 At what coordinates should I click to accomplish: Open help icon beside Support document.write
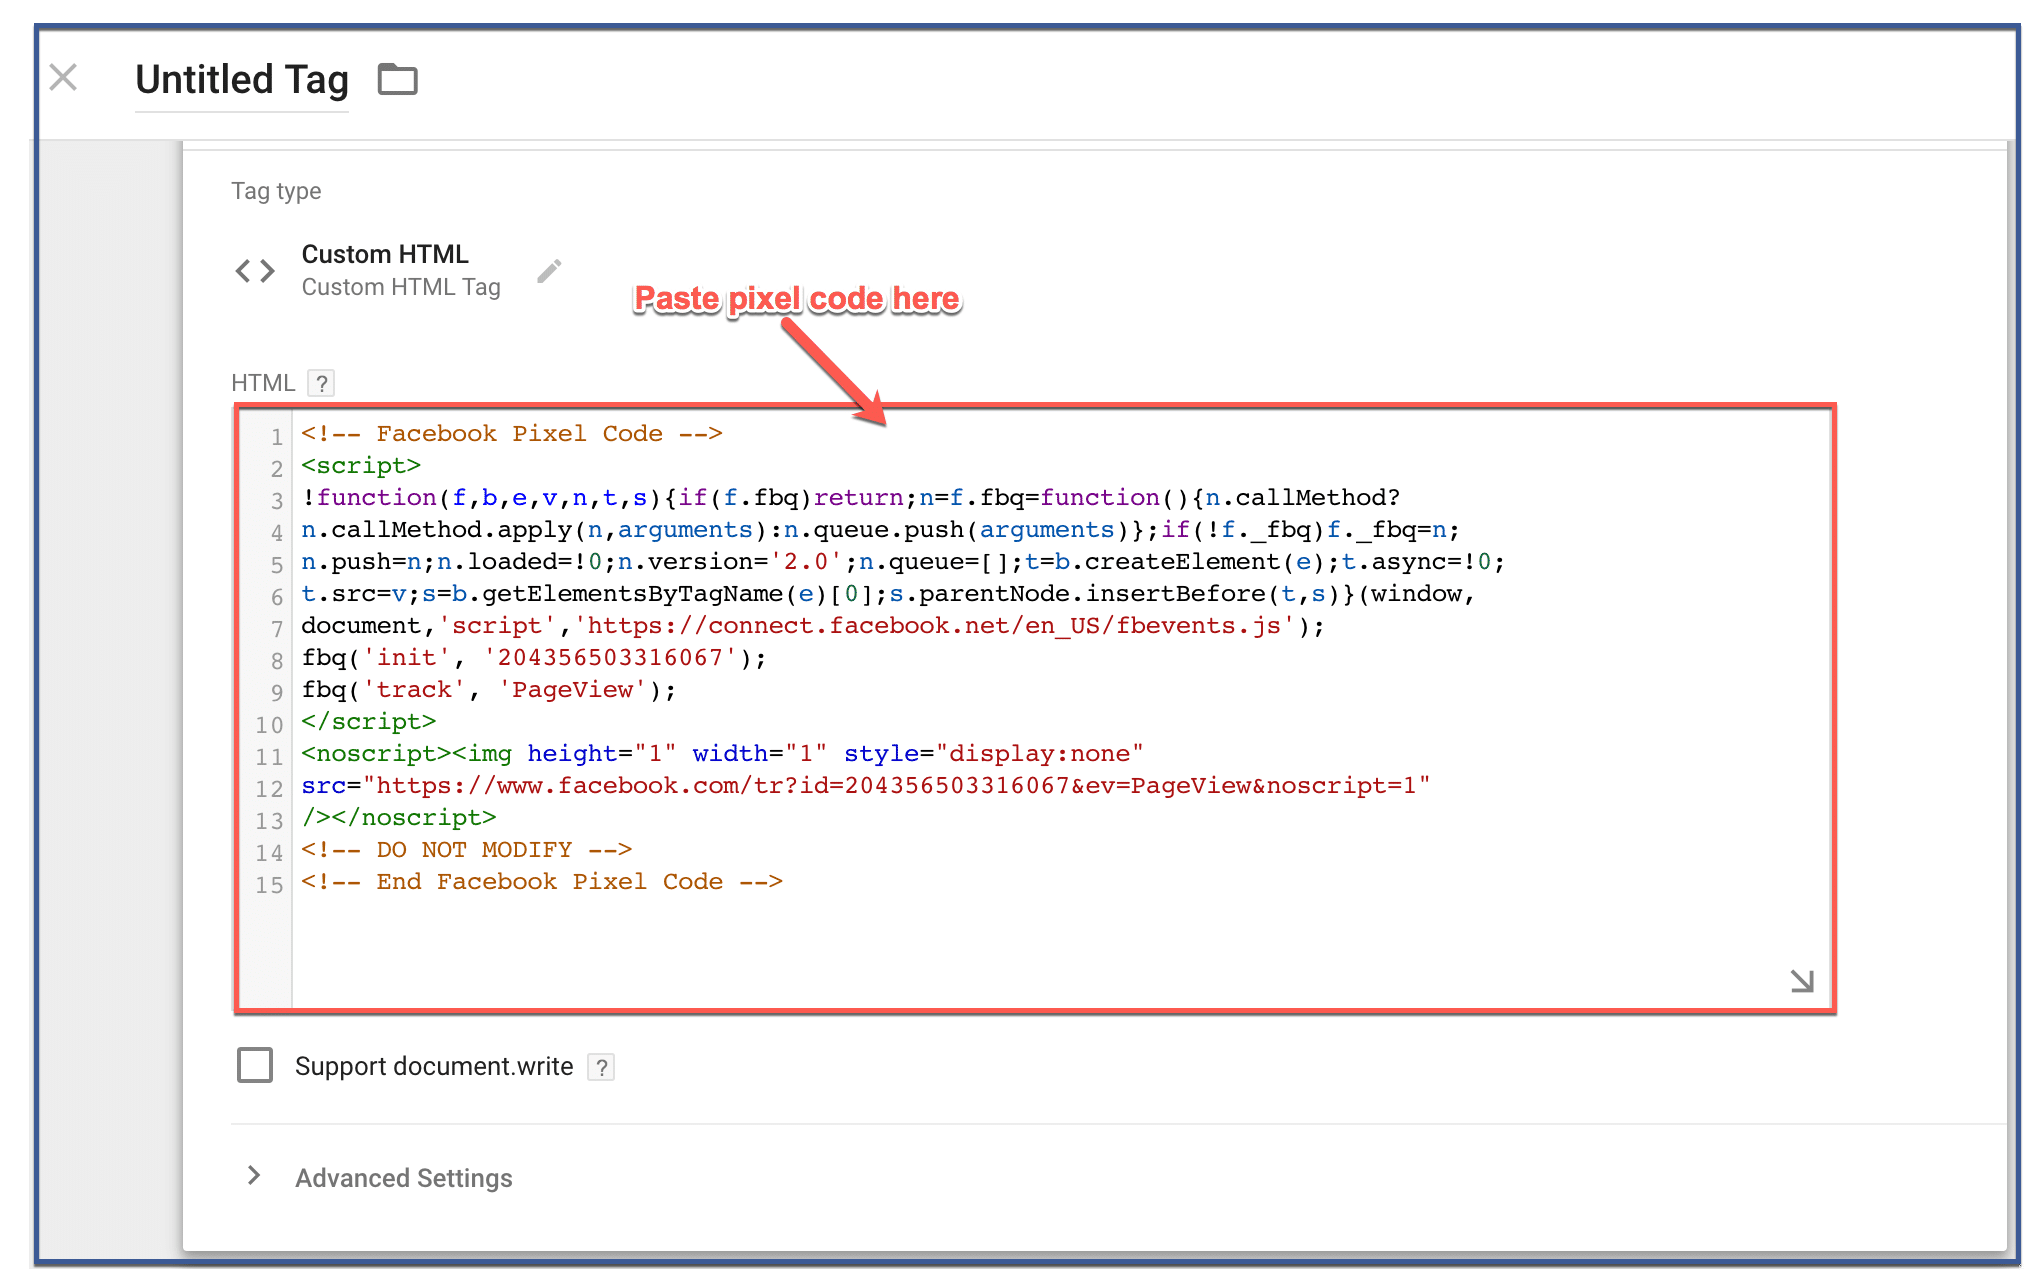(601, 1067)
